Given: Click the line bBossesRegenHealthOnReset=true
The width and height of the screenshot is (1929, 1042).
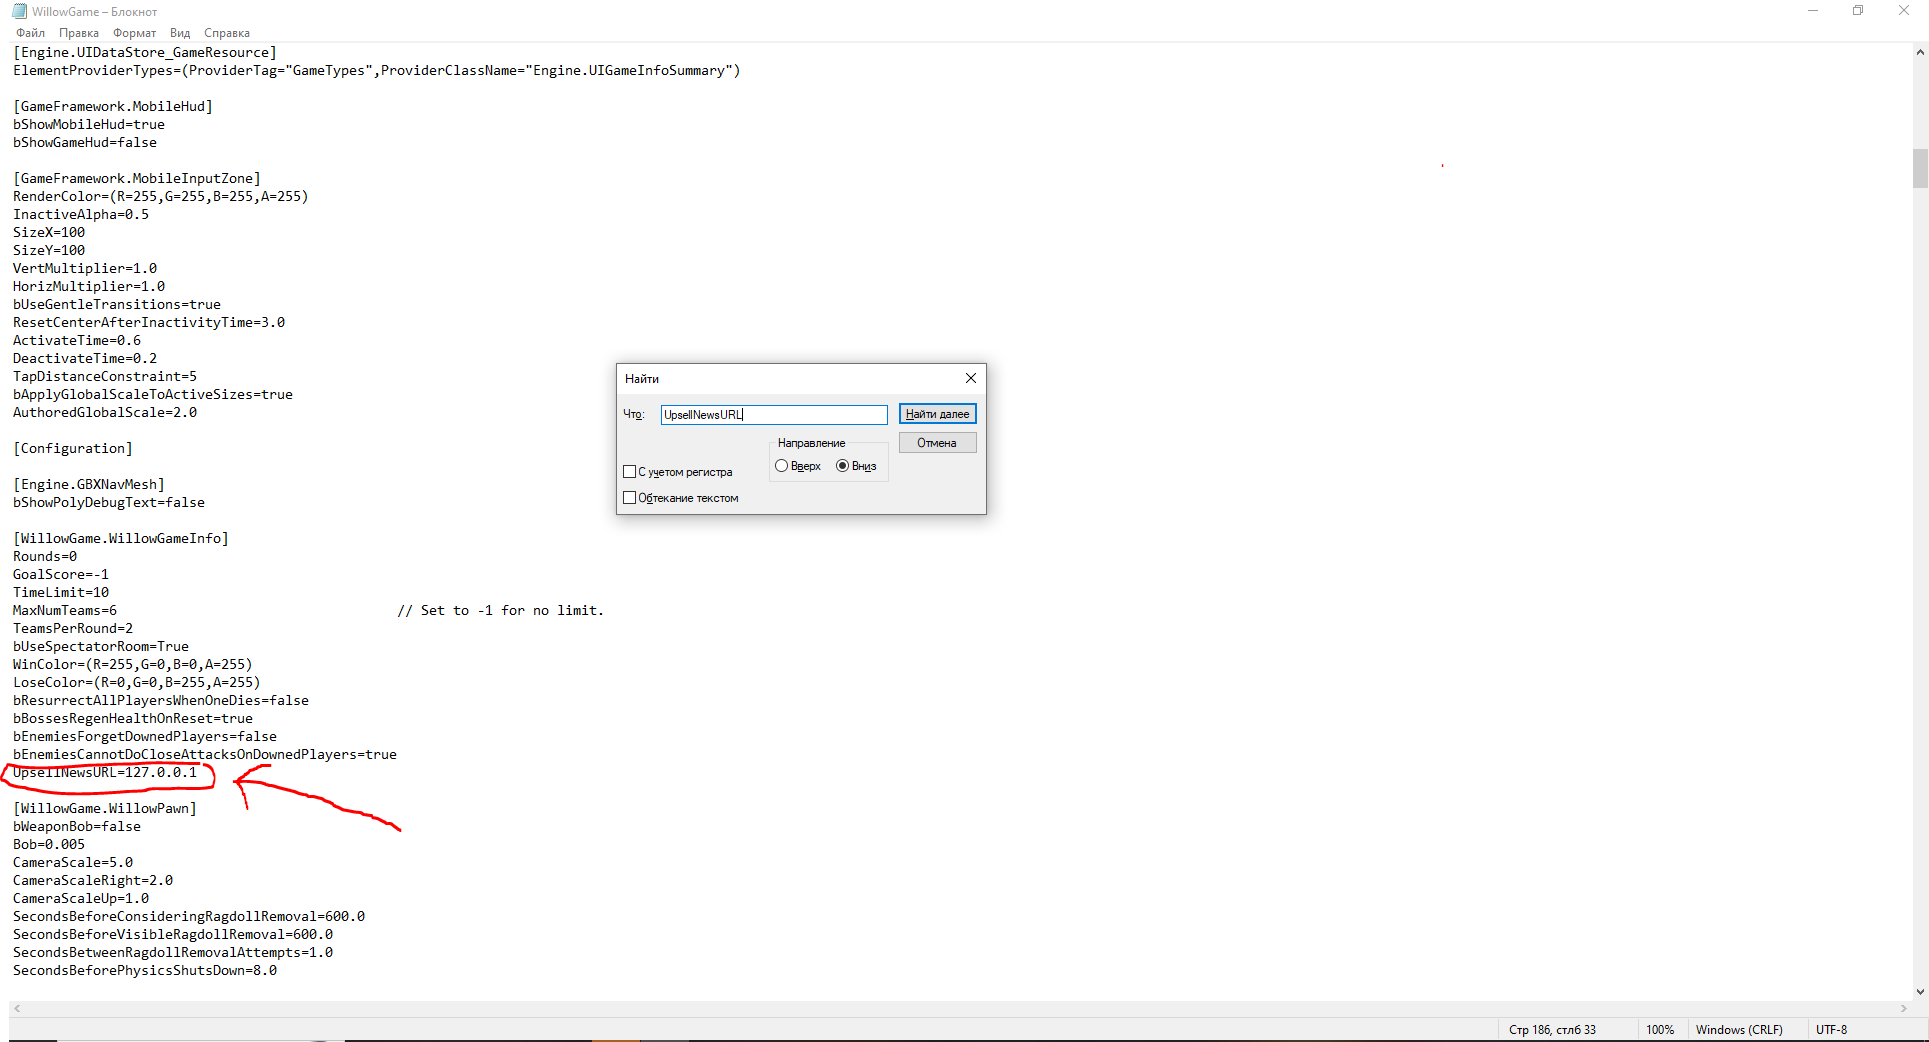Looking at the screenshot, I should coord(133,719).
